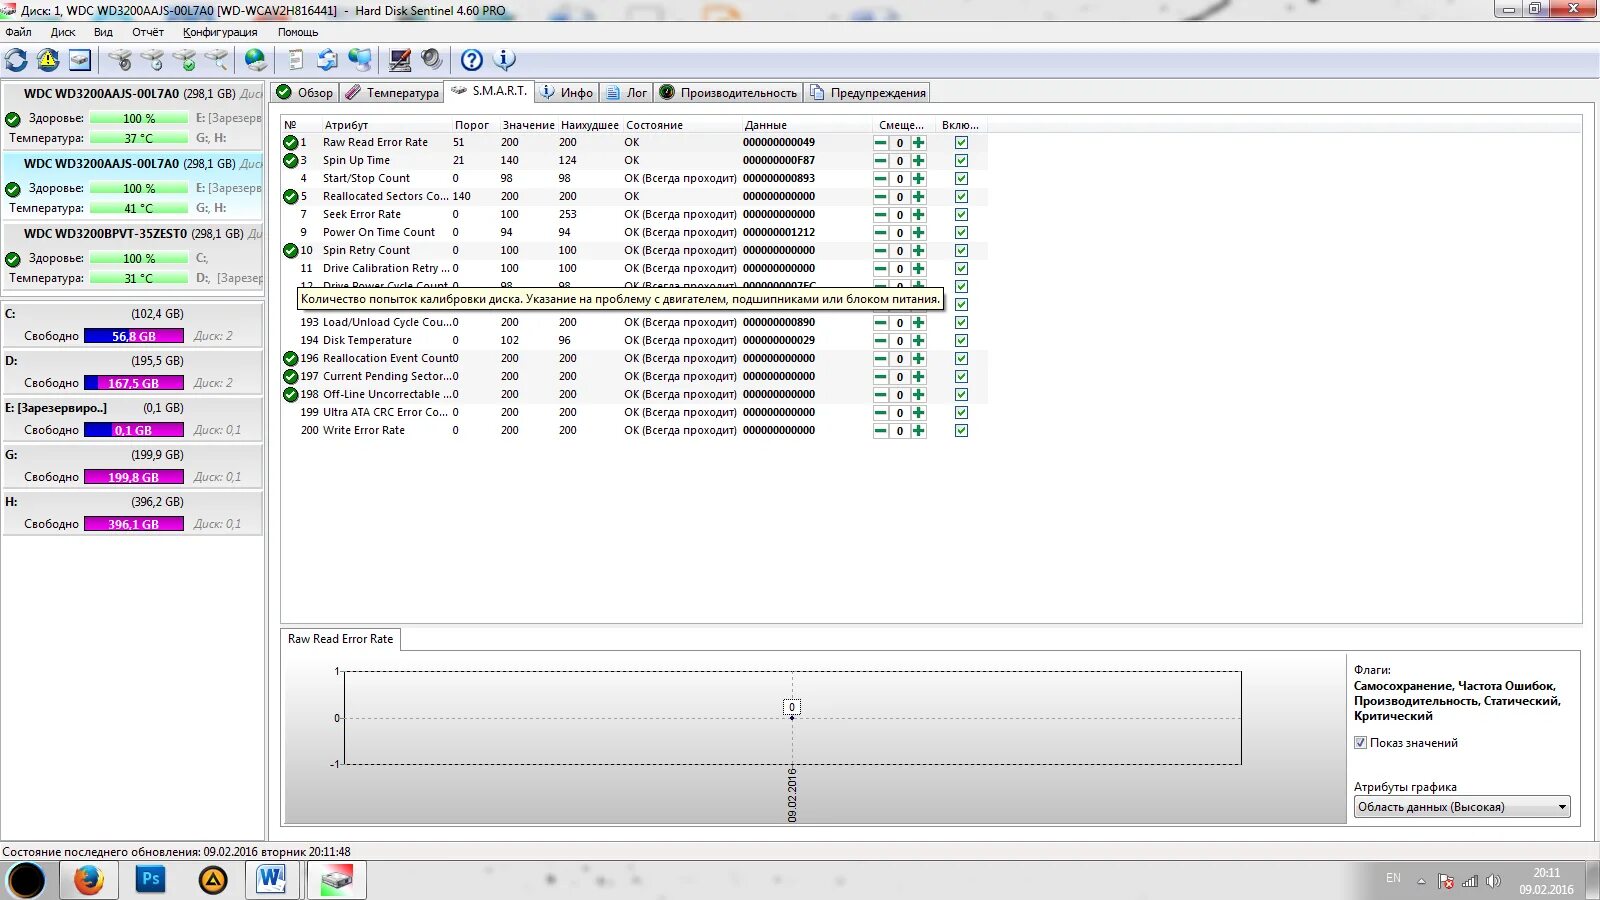Click the globe with monitor toolbar icon
The width and height of the screenshot is (1600, 900).
[x=360, y=60]
